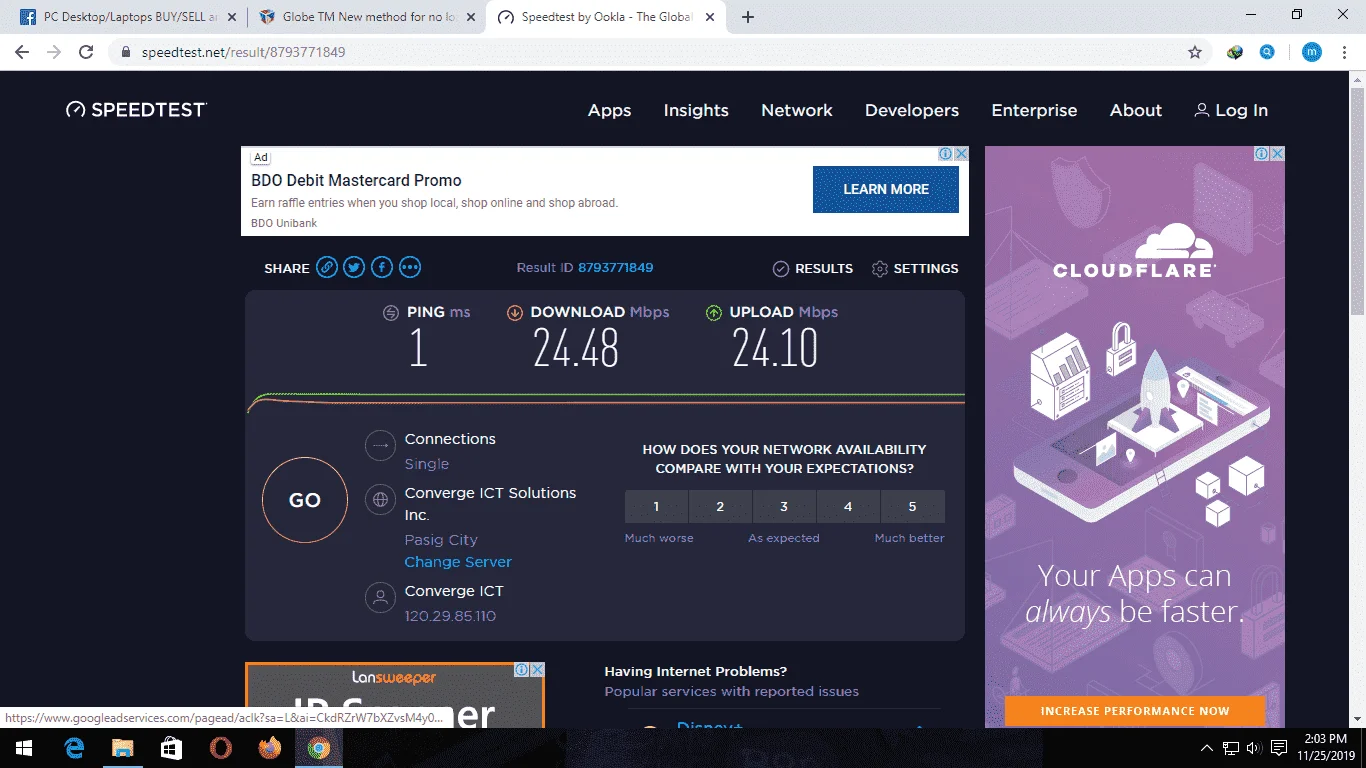1366x768 pixels.
Task: Open File Explorer from the taskbar
Action: pos(122,748)
